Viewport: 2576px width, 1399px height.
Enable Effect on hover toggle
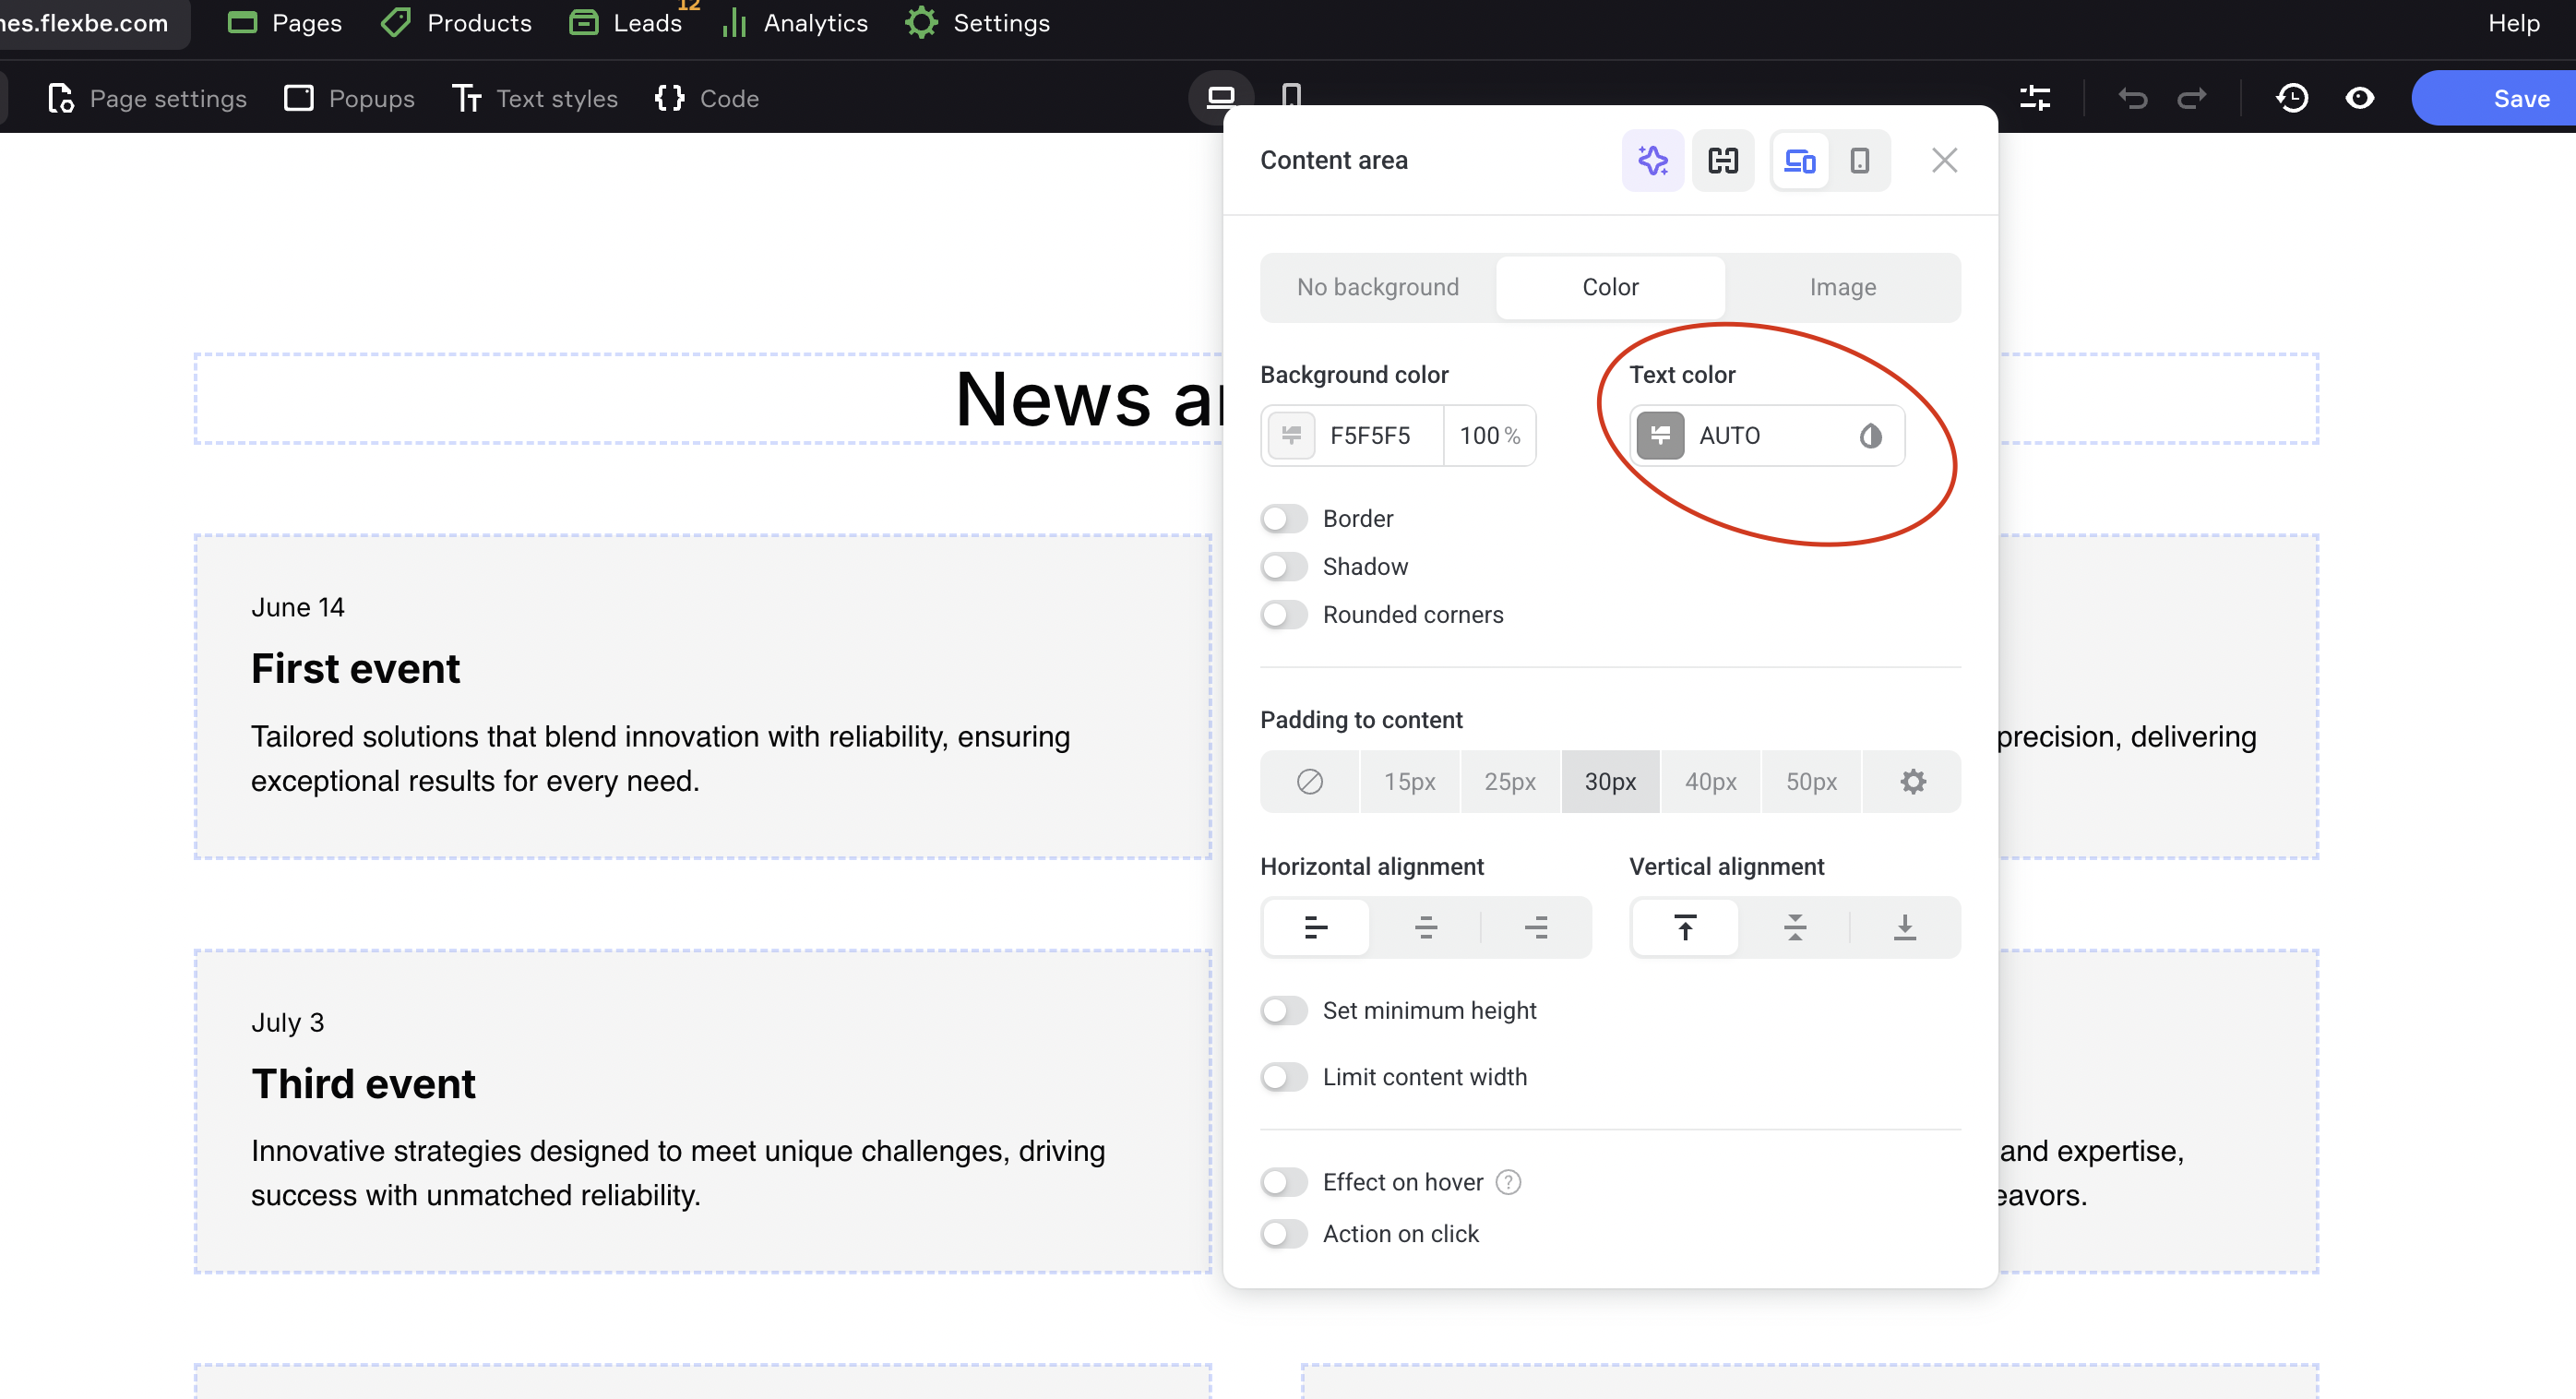(x=1284, y=1182)
